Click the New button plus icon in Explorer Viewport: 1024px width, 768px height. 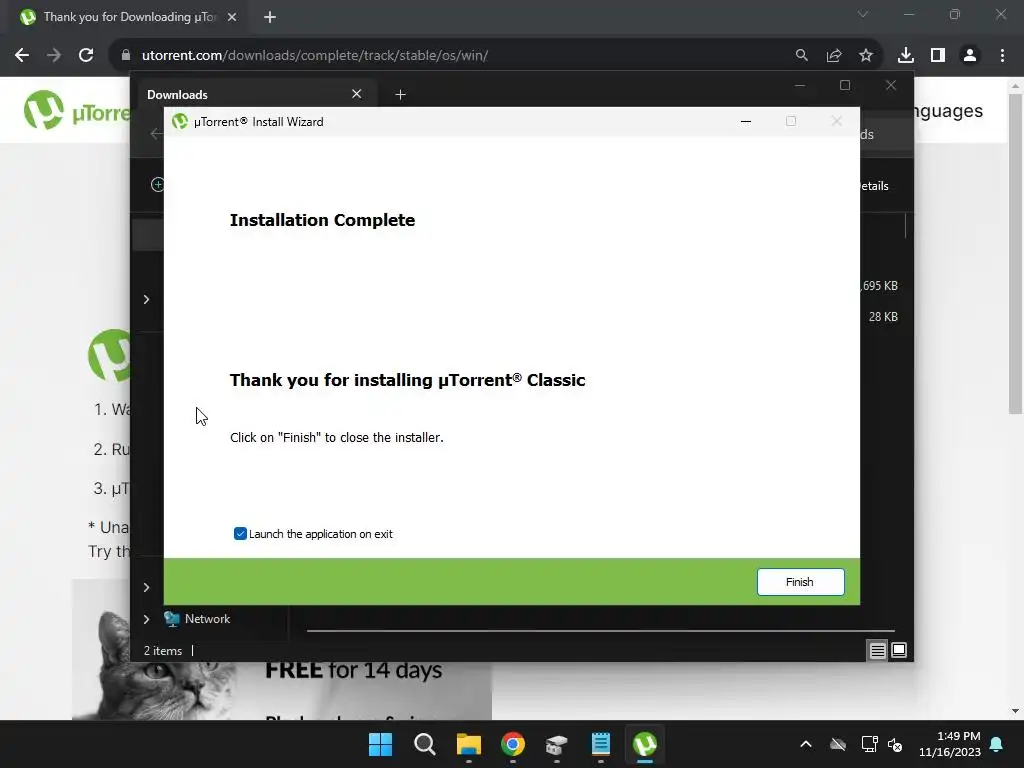pos(157,185)
